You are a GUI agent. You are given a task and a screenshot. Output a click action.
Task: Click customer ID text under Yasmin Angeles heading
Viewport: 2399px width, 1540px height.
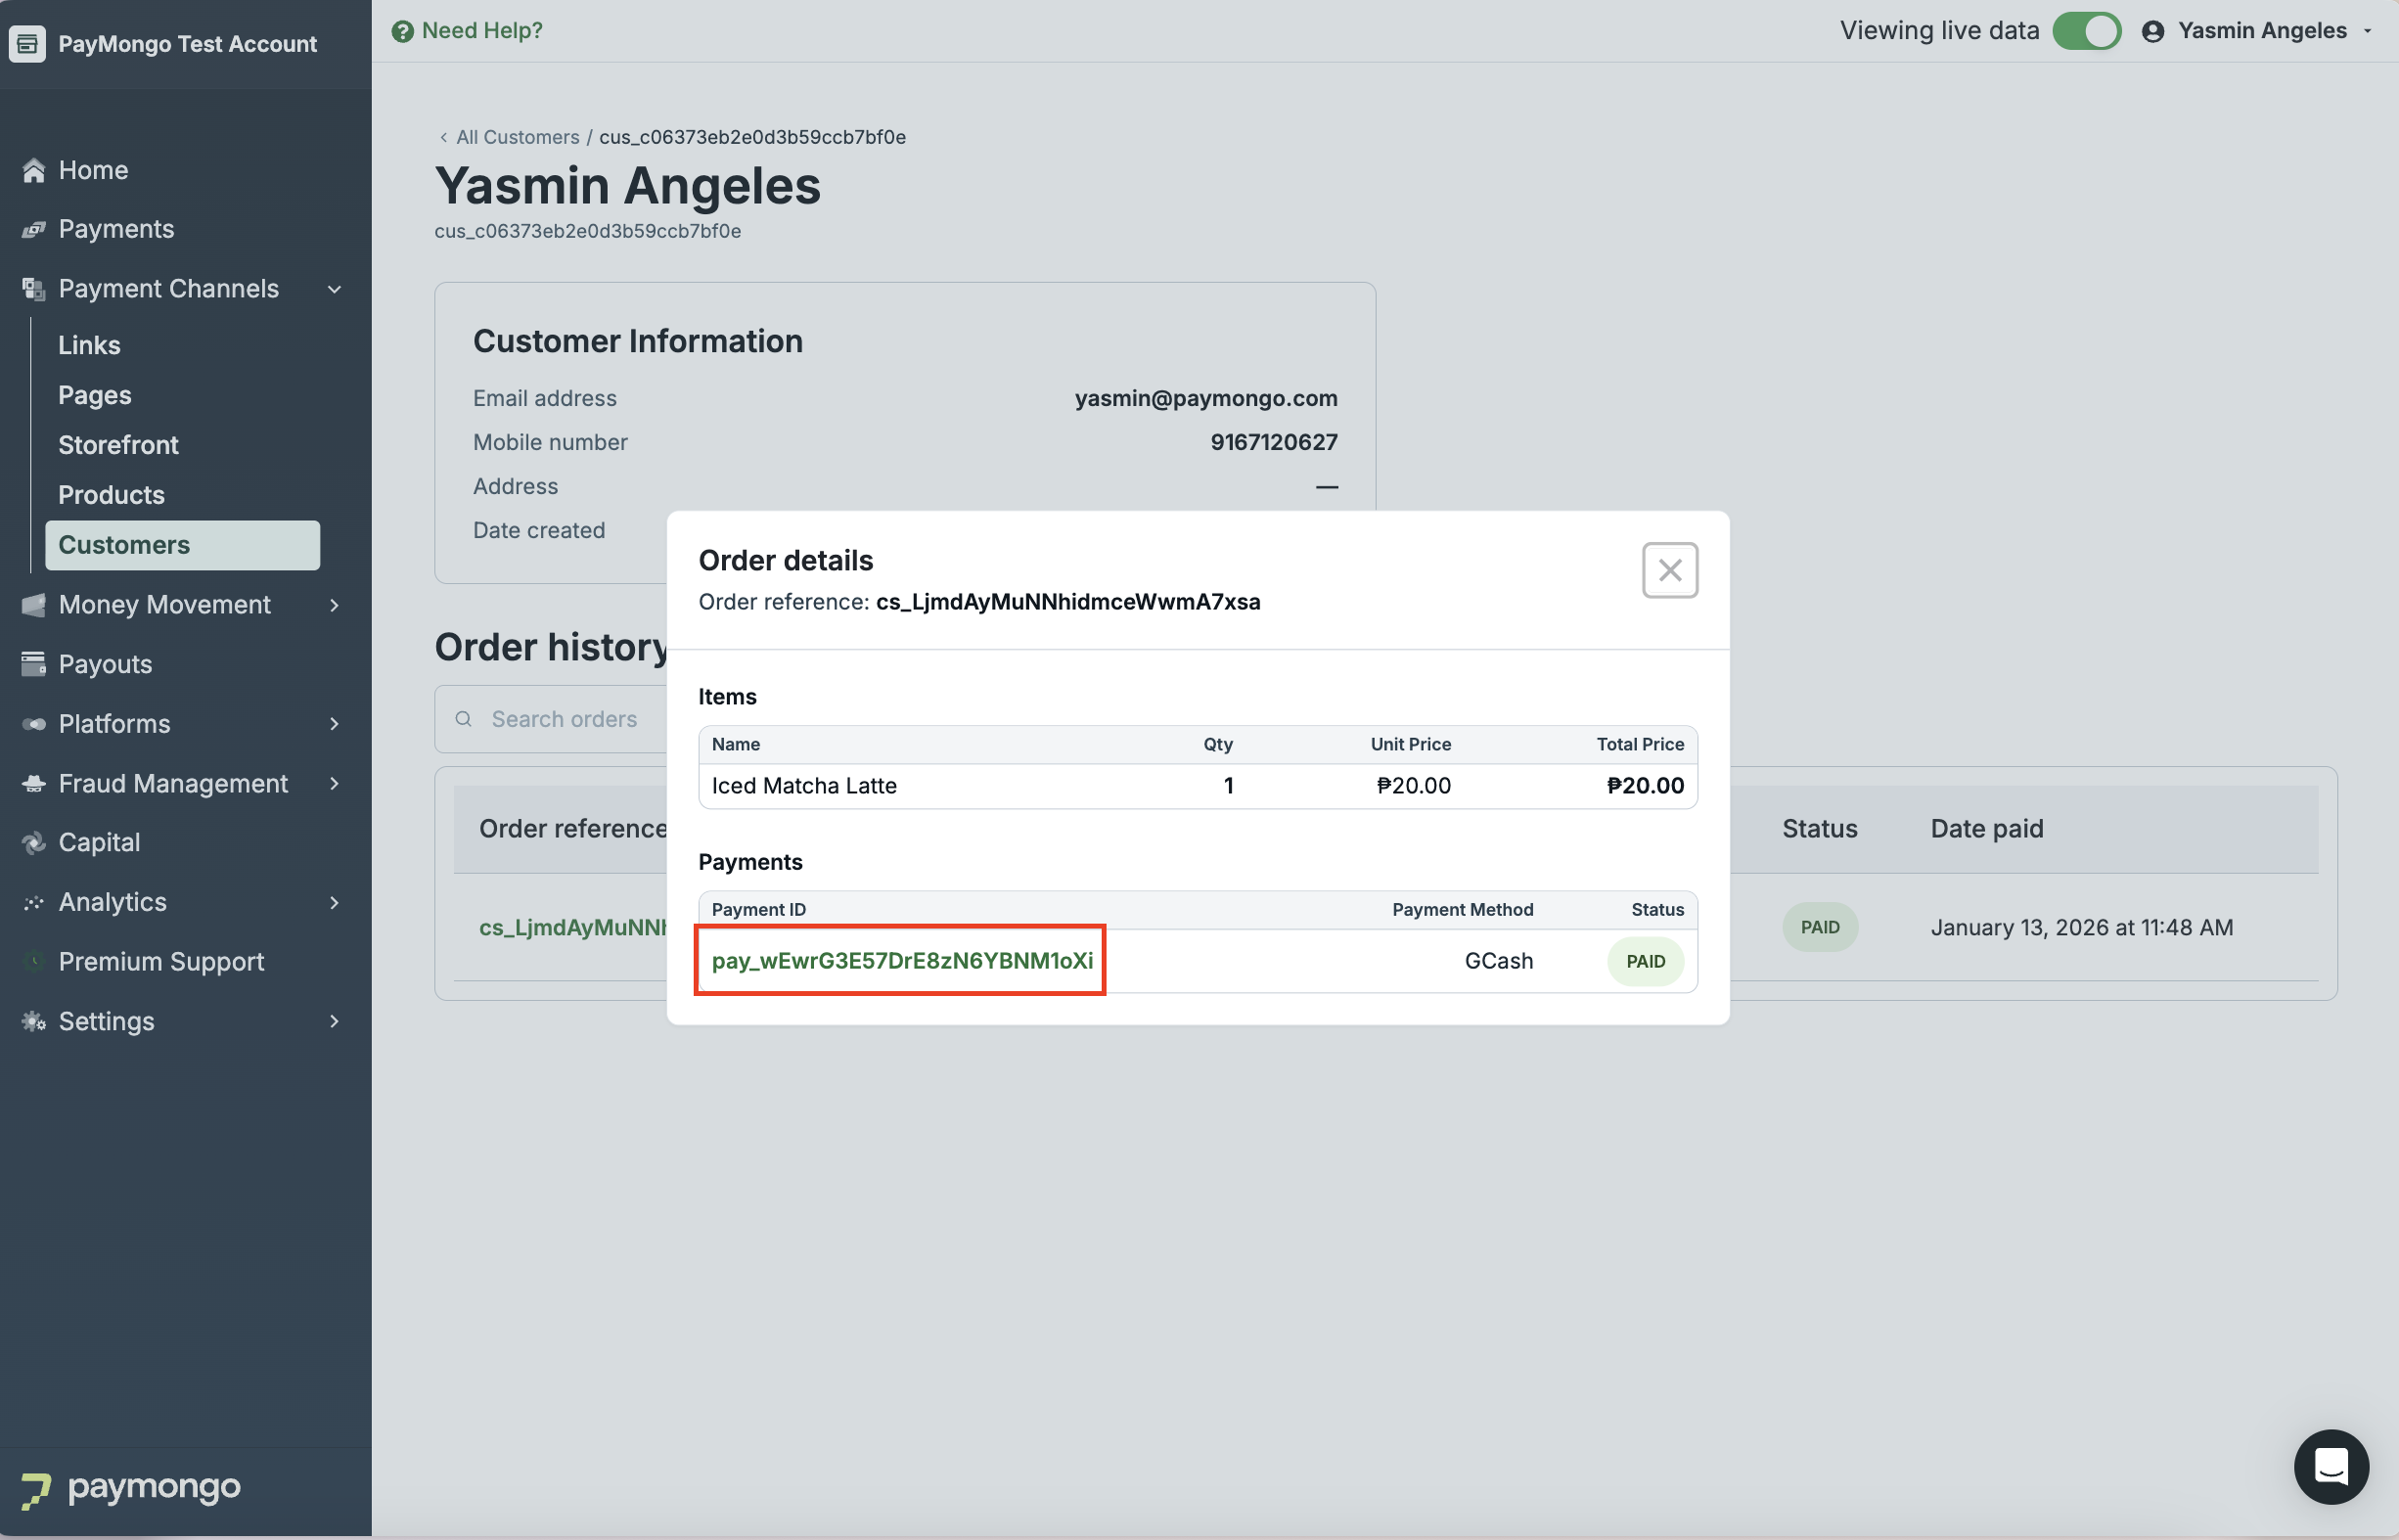point(587,231)
